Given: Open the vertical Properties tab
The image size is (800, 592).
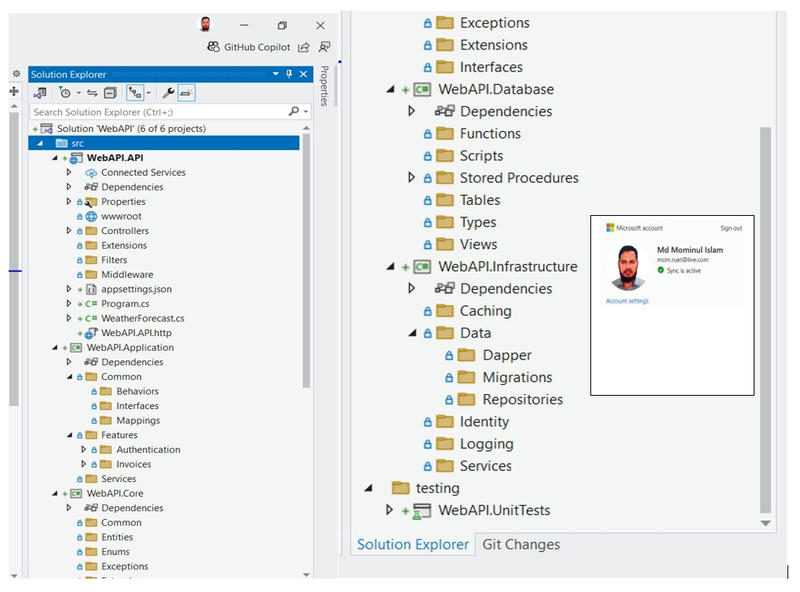Looking at the screenshot, I should (x=324, y=86).
